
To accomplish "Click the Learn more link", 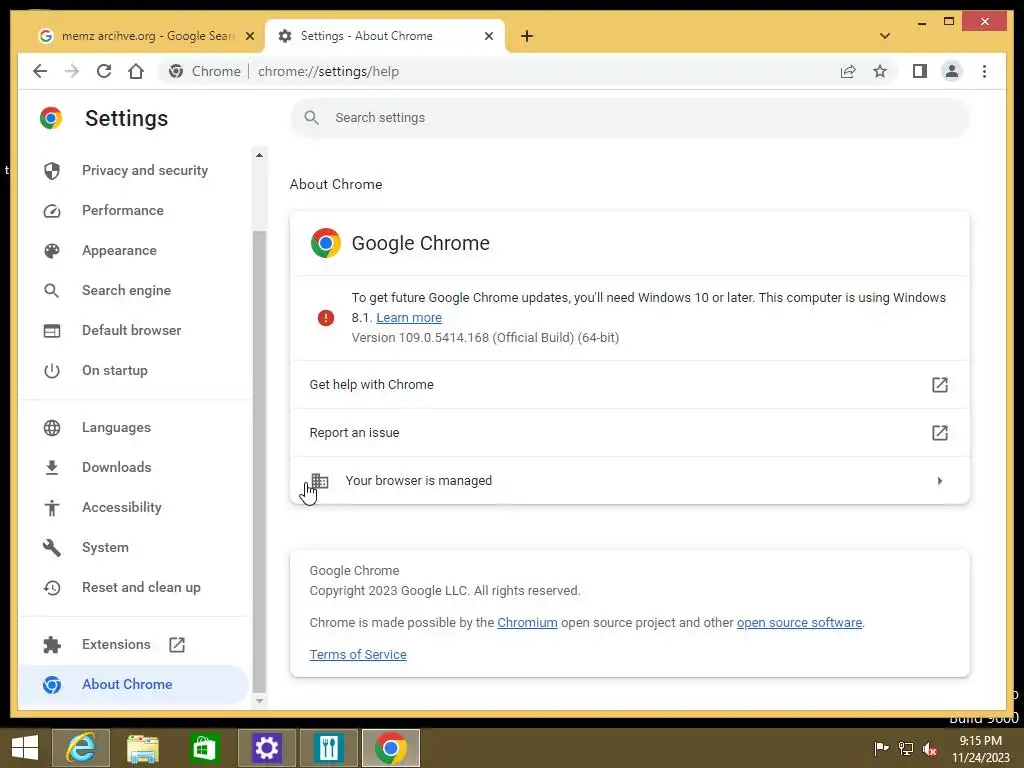I will [x=409, y=317].
